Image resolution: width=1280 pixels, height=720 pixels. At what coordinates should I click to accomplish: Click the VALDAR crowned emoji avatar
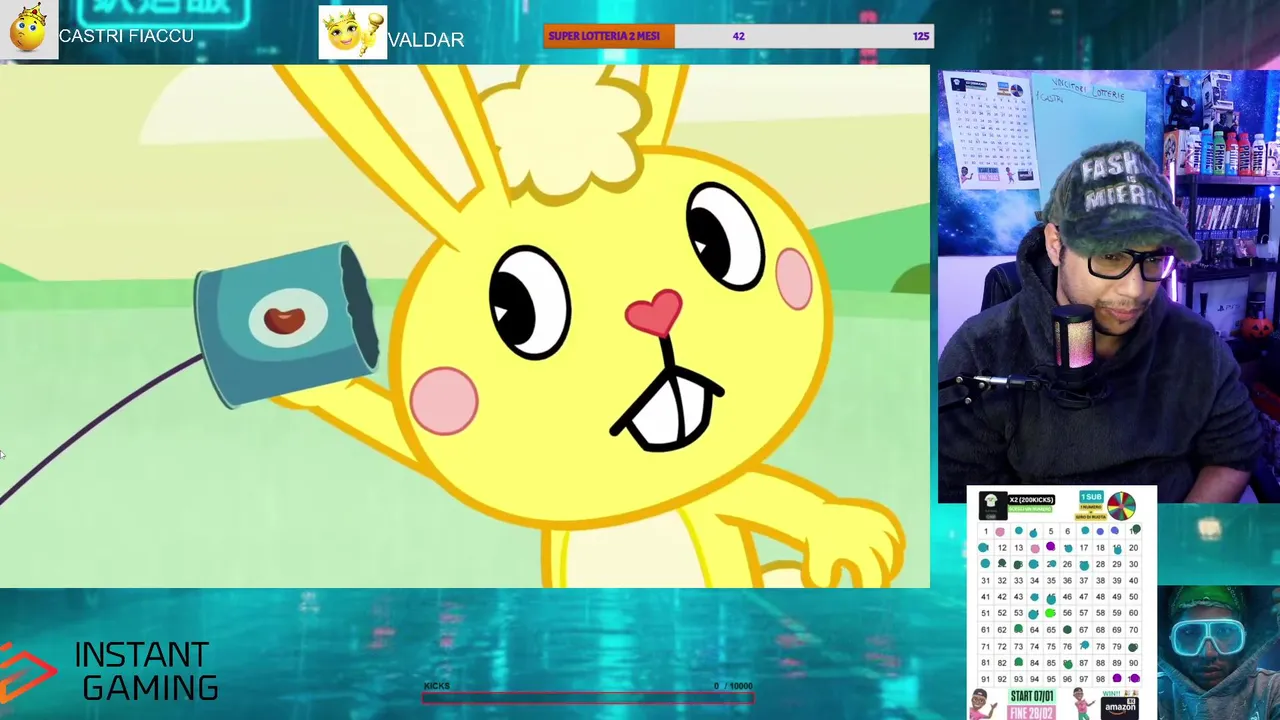pyautogui.click(x=352, y=33)
